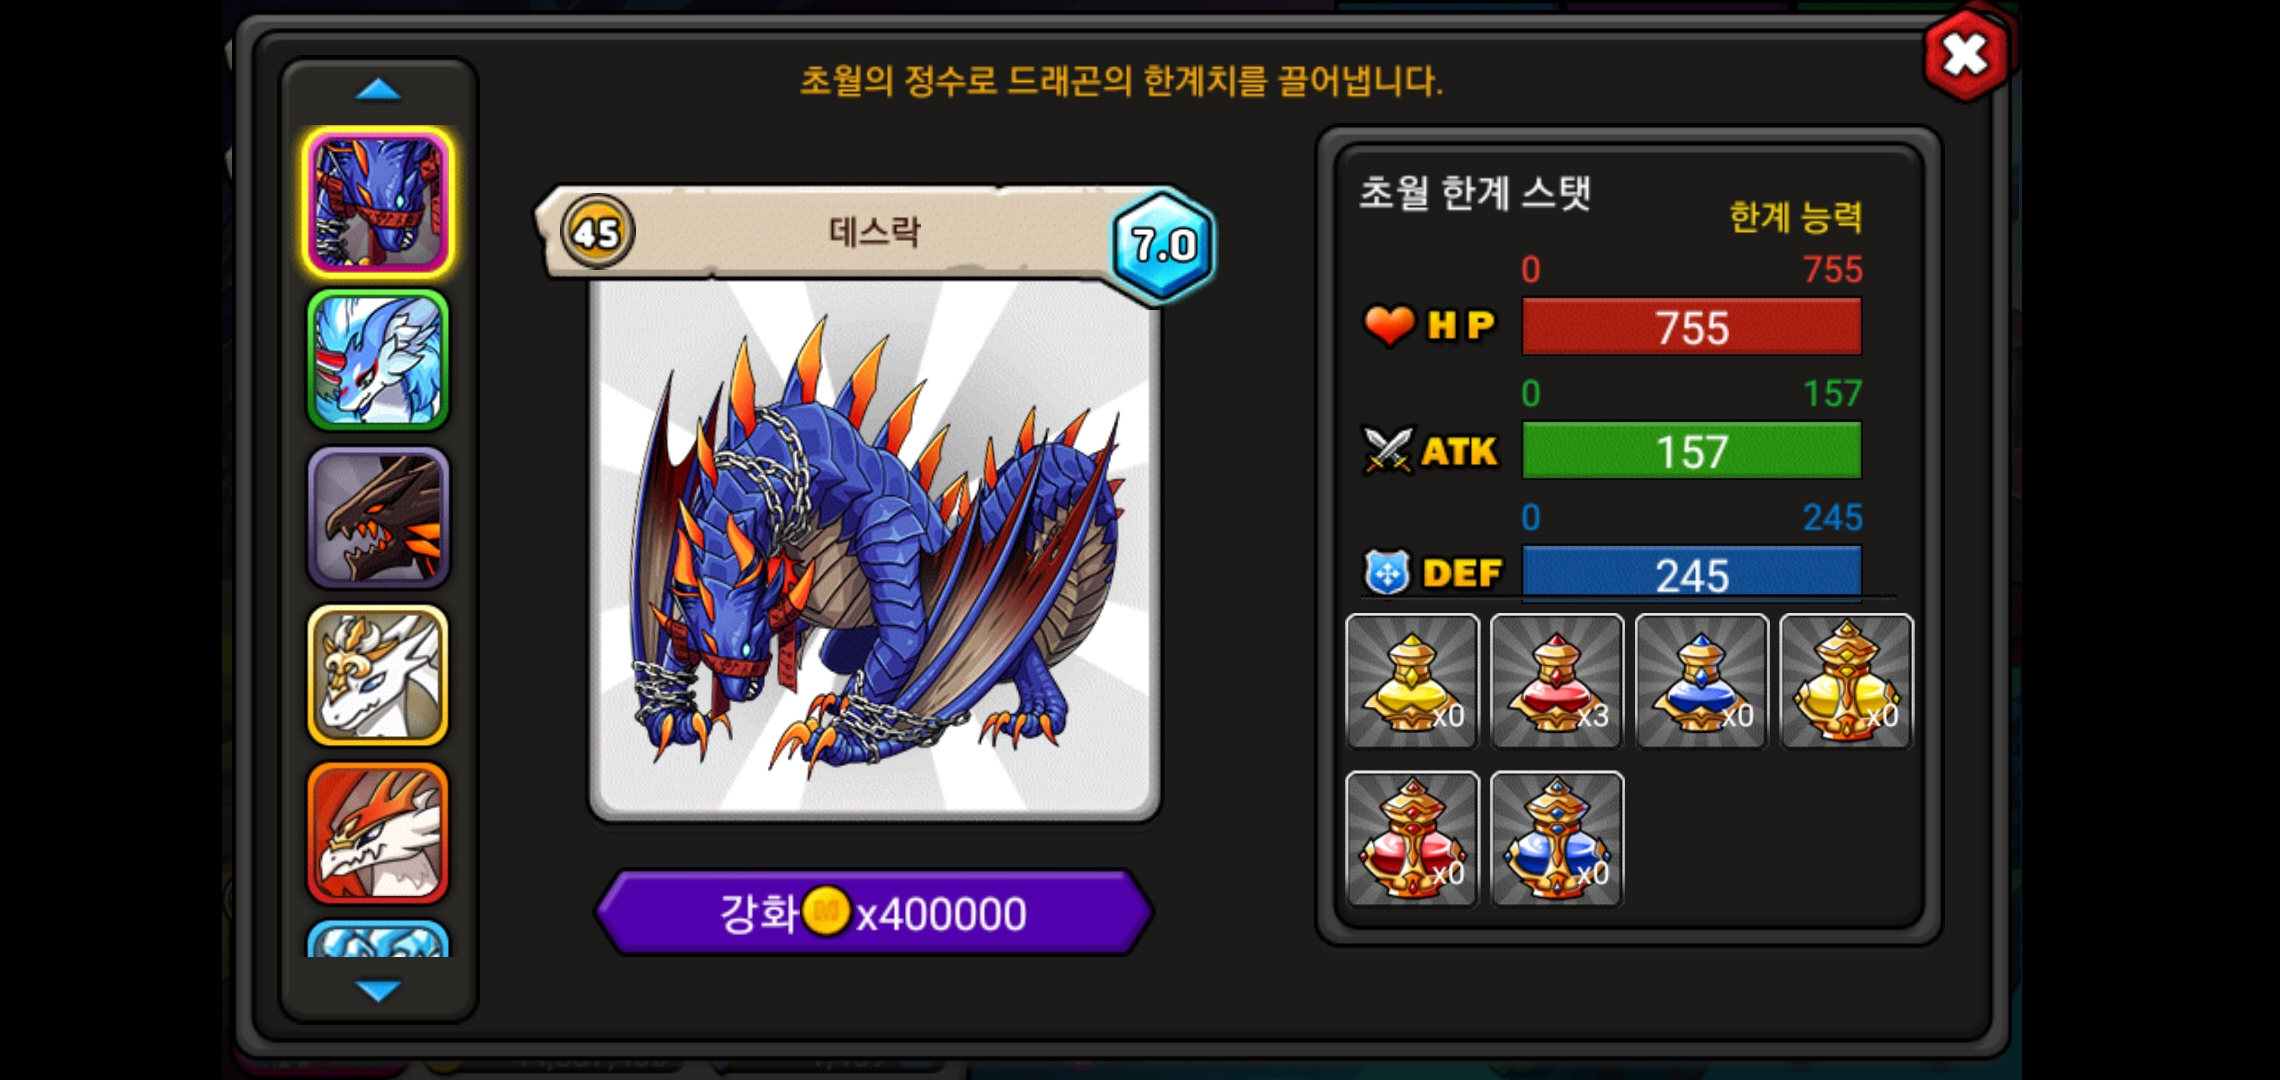Click the red HP 755 bar
This screenshot has height=1080, width=2280.
coord(1691,327)
